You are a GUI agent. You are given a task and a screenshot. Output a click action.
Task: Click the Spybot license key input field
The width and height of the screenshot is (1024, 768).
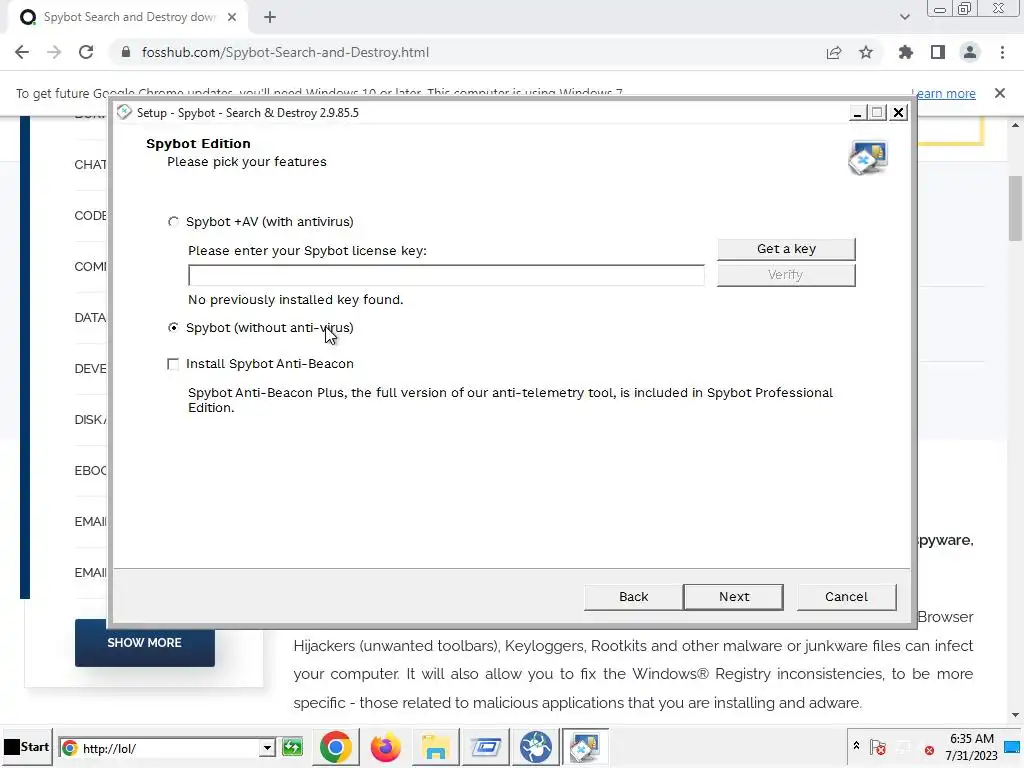[x=446, y=276]
